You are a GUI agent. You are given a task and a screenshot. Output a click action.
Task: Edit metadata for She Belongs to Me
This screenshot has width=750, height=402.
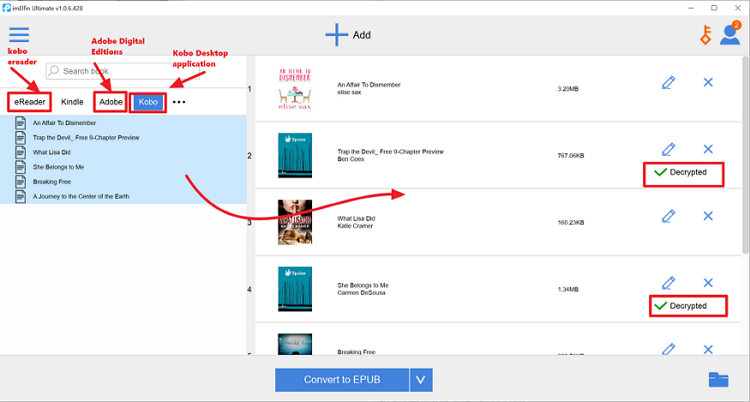(x=668, y=283)
